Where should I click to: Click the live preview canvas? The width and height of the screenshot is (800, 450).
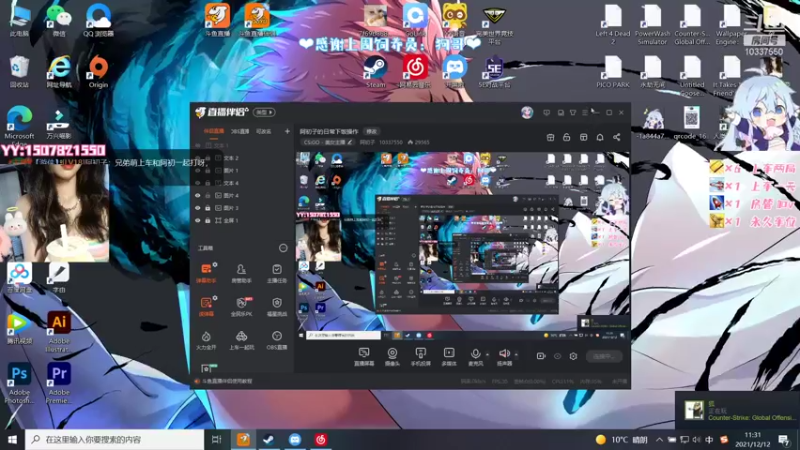tap(462, 245)
